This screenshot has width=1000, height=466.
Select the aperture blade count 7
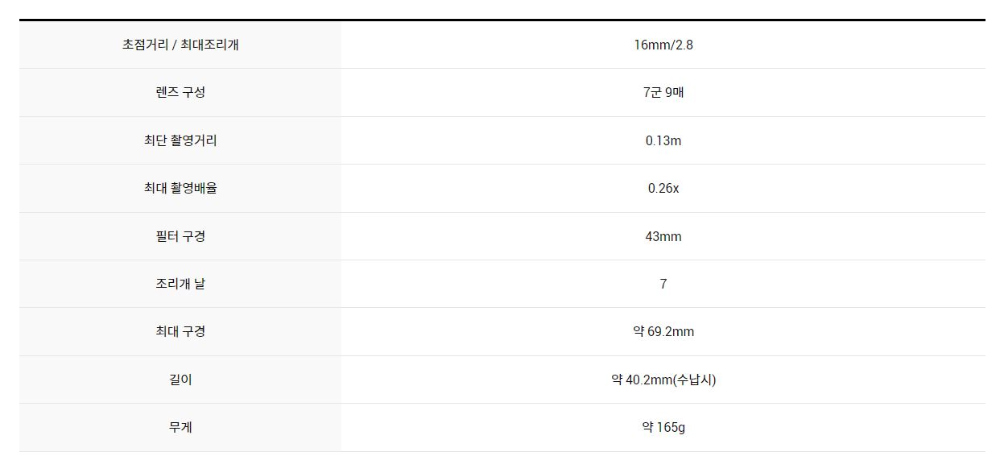[663, 284]
